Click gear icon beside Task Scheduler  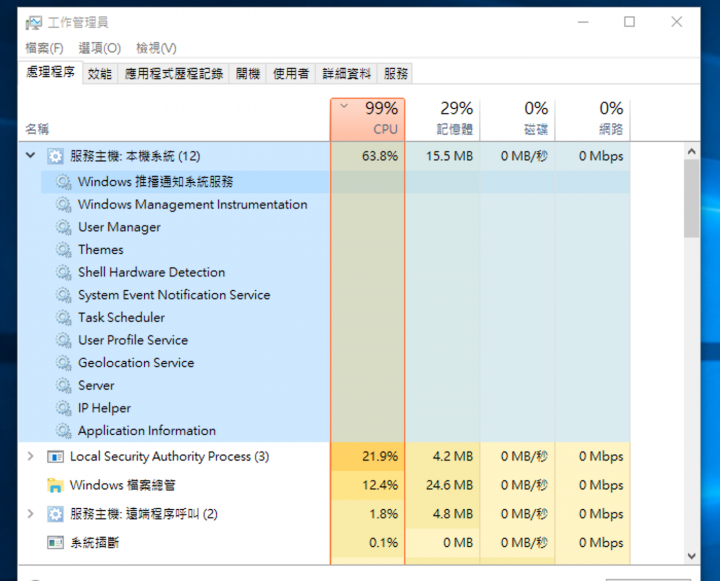[63, 317]
